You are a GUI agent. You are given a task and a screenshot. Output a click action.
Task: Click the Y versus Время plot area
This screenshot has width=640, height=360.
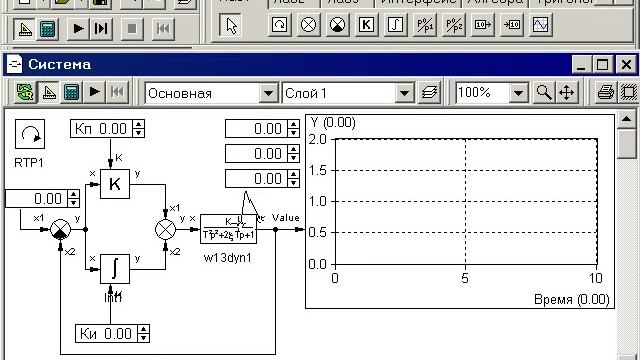click(466, 202)
